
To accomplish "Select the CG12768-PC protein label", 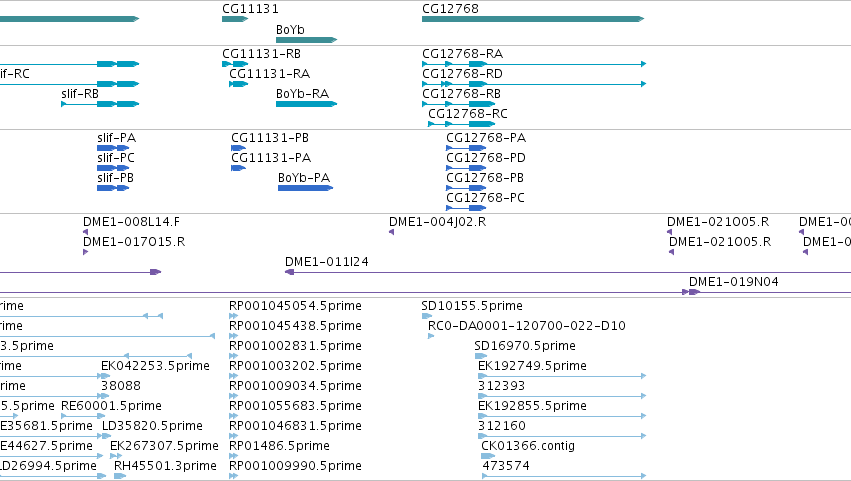I will [x=485, y=198].
